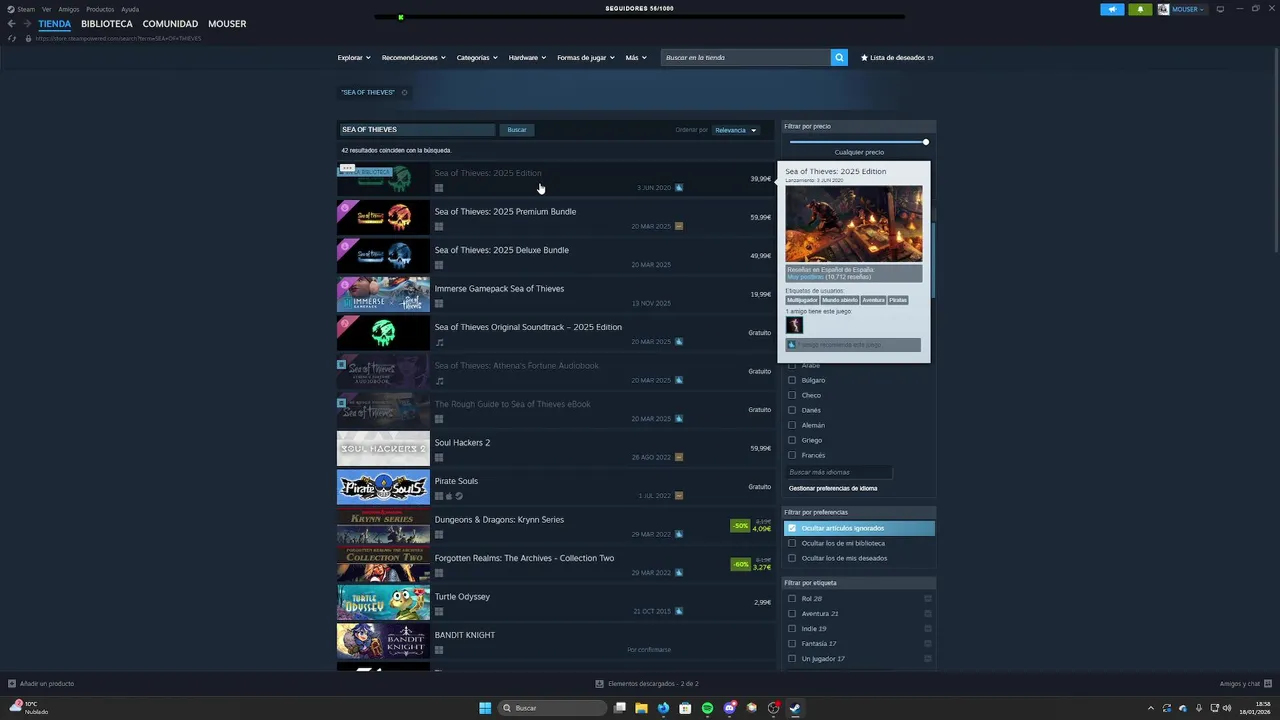This screenshot has height=720, width=1280.
Task: Tick the Griego language checkbox
Action: tap(792, 440)
